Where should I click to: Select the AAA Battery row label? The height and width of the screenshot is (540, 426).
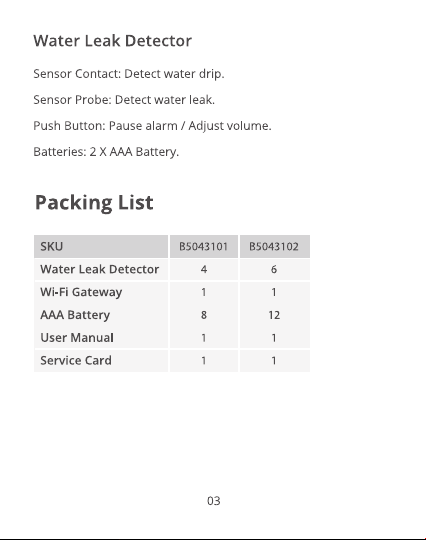pos(75,315)
